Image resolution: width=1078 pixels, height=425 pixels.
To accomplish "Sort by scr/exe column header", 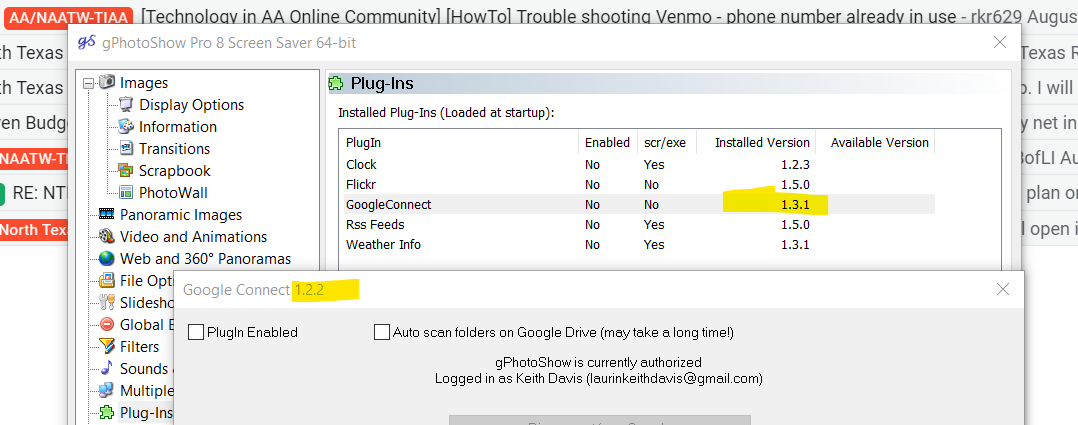I will (x=665, y=143).
